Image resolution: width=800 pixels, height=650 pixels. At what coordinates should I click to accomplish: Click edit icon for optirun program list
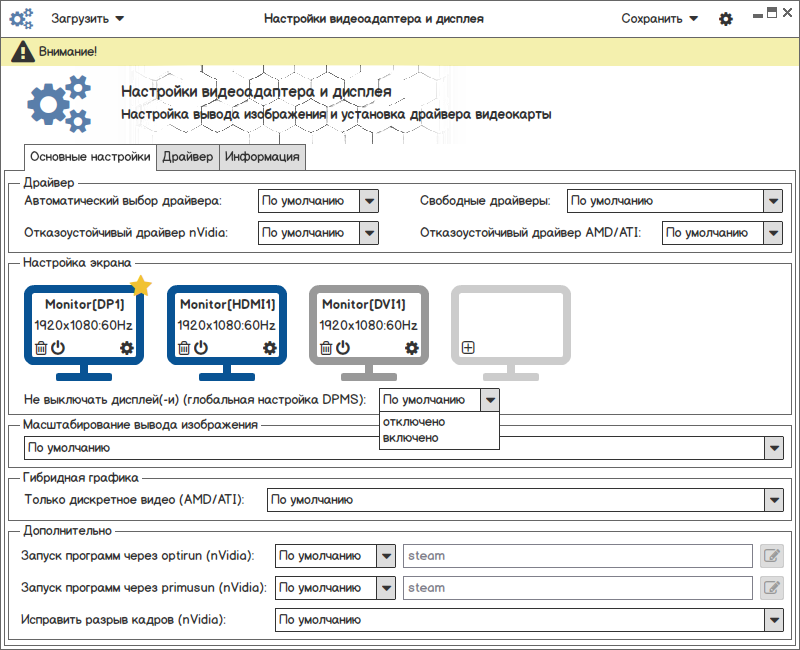pos(771,556)
